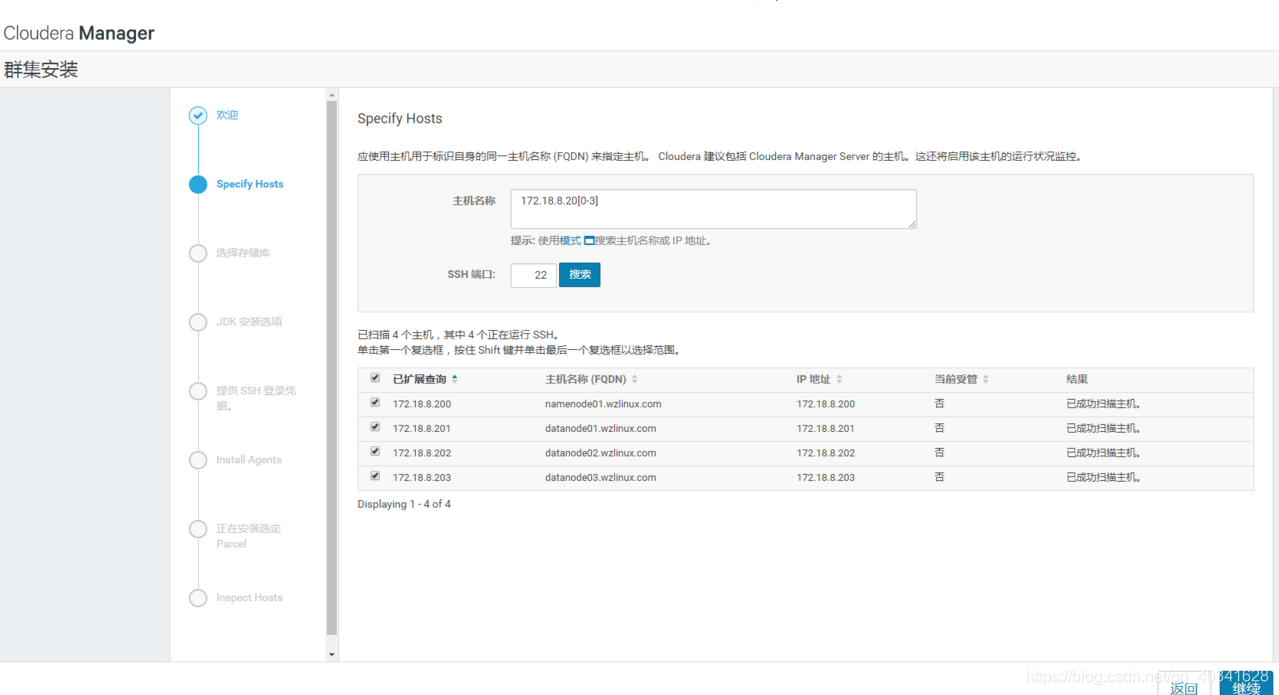Screen dimensions: 1279x695
Task: Click the Specify Hosts page heading
Action: (x=400, y=118)
